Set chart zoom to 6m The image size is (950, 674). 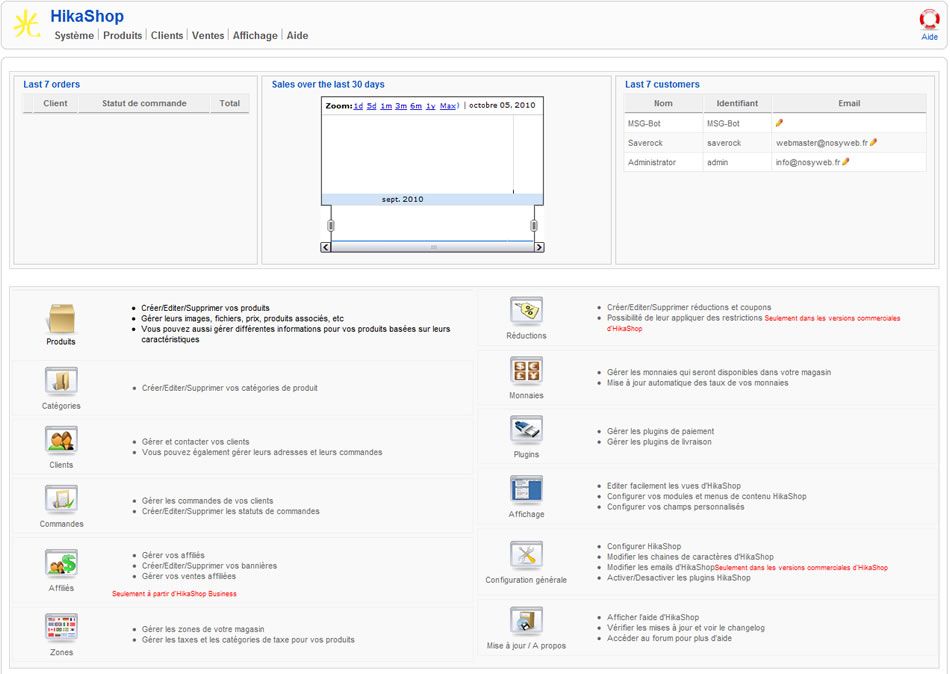tap(416, 105)
